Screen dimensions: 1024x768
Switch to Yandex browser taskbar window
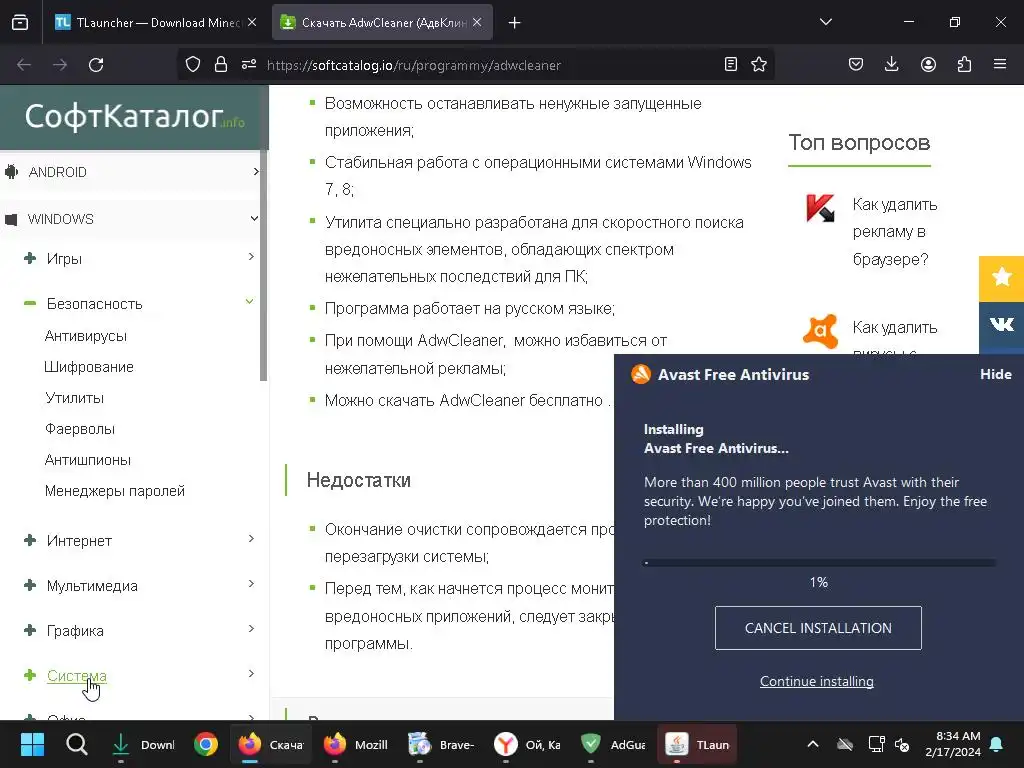click(x=526, y=744)
